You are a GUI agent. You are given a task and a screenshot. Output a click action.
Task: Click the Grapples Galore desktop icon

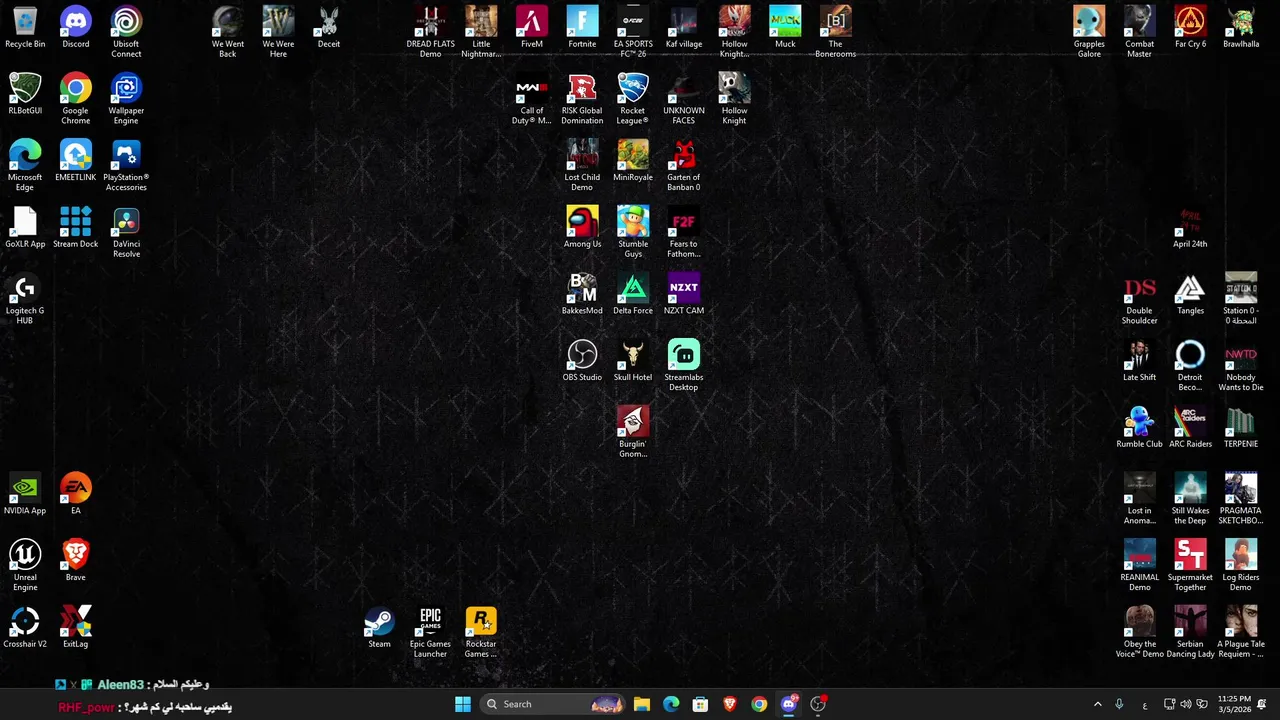(1089, 32)
